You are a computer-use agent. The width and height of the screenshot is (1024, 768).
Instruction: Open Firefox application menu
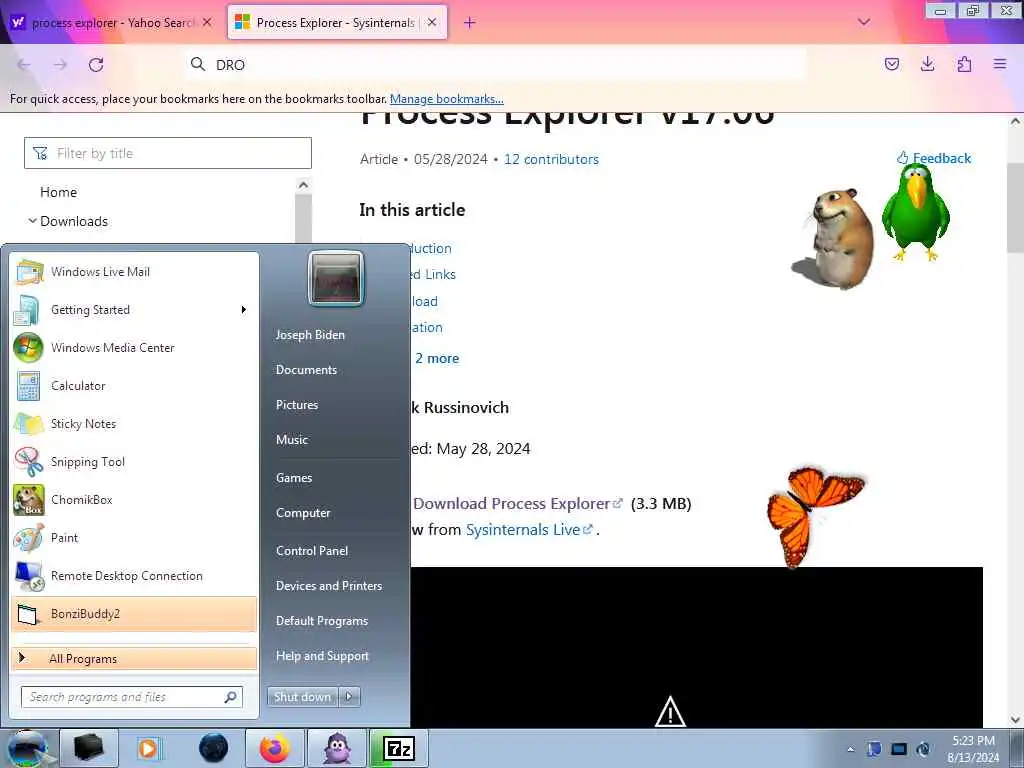pos(1000,64)
